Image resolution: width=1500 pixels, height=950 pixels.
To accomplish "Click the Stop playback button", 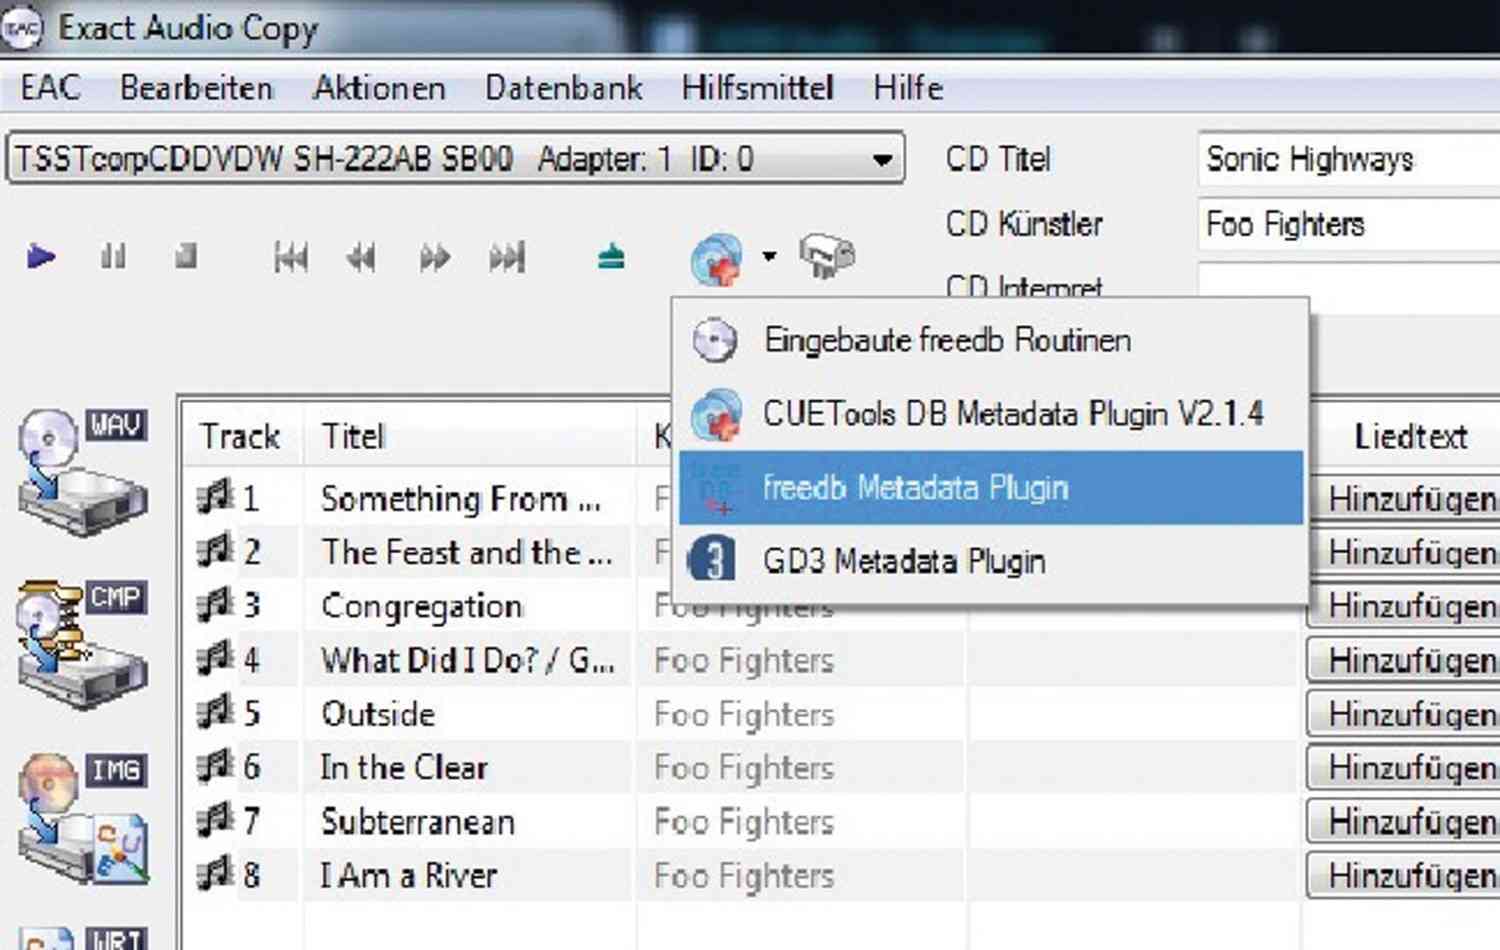I will click(x=185, y=257).
